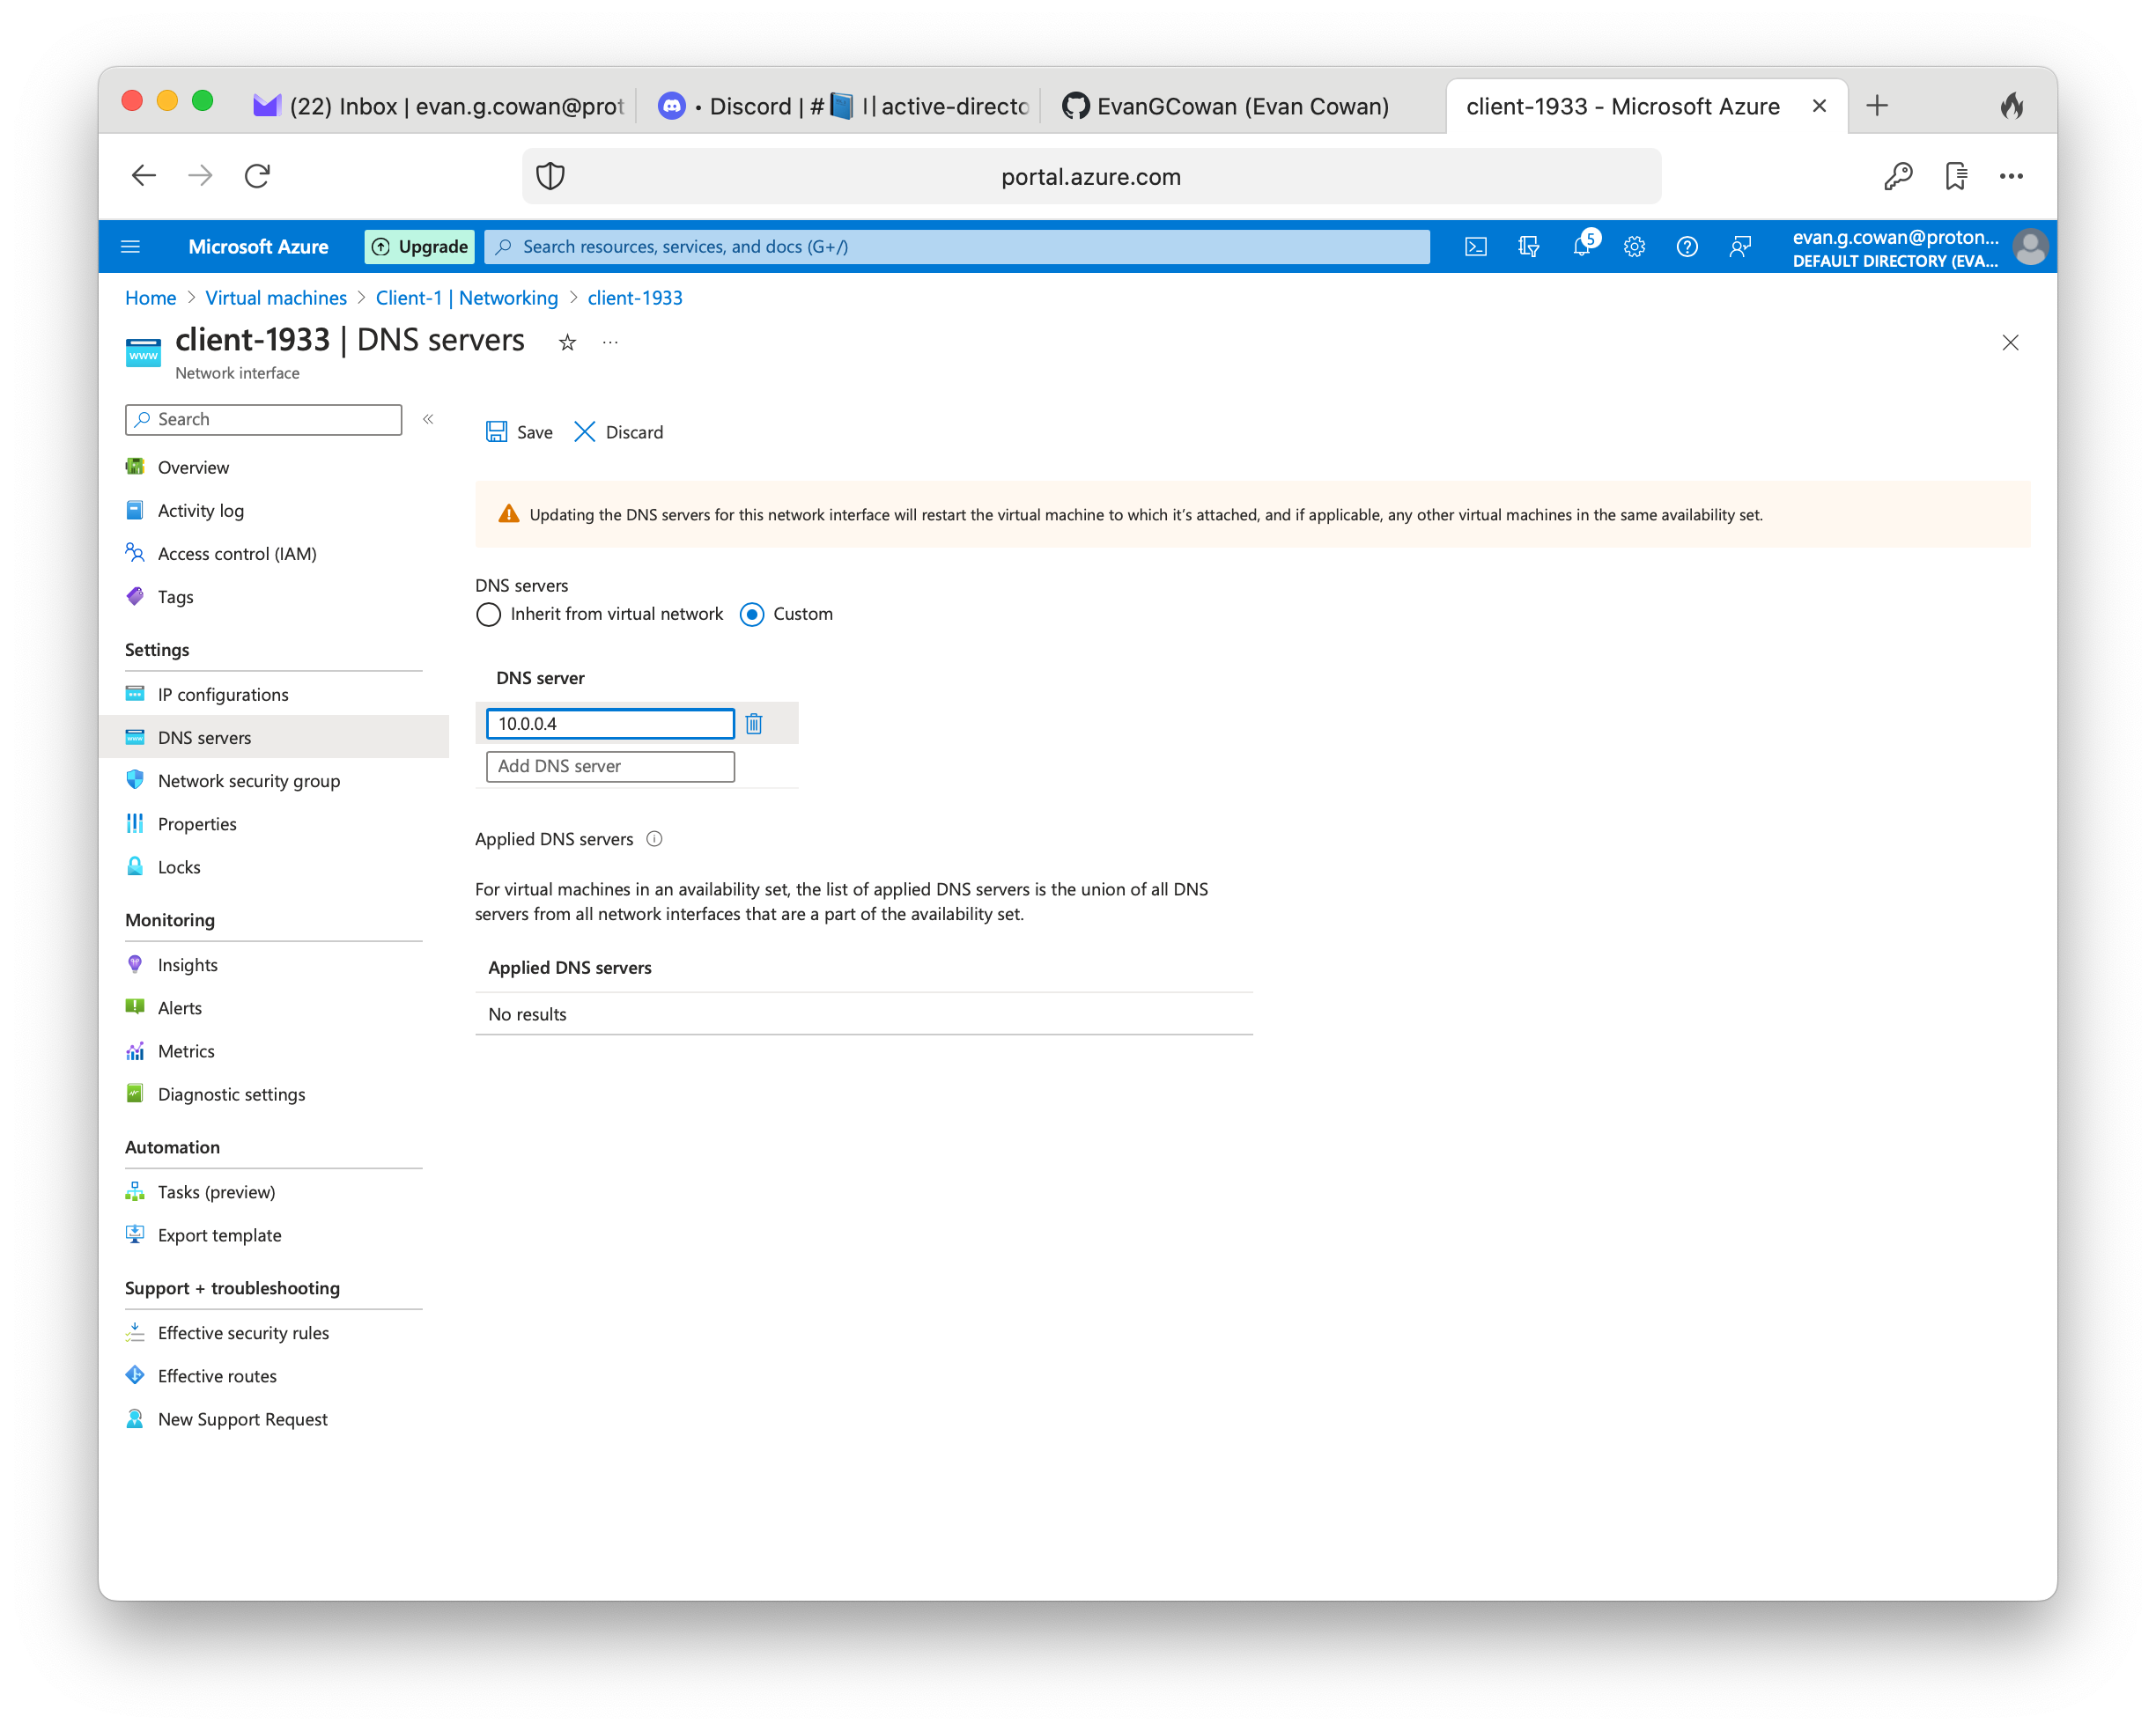Open Applied DNS servers info tooltip
2156x1731 pixels.
tap(654, 839)
